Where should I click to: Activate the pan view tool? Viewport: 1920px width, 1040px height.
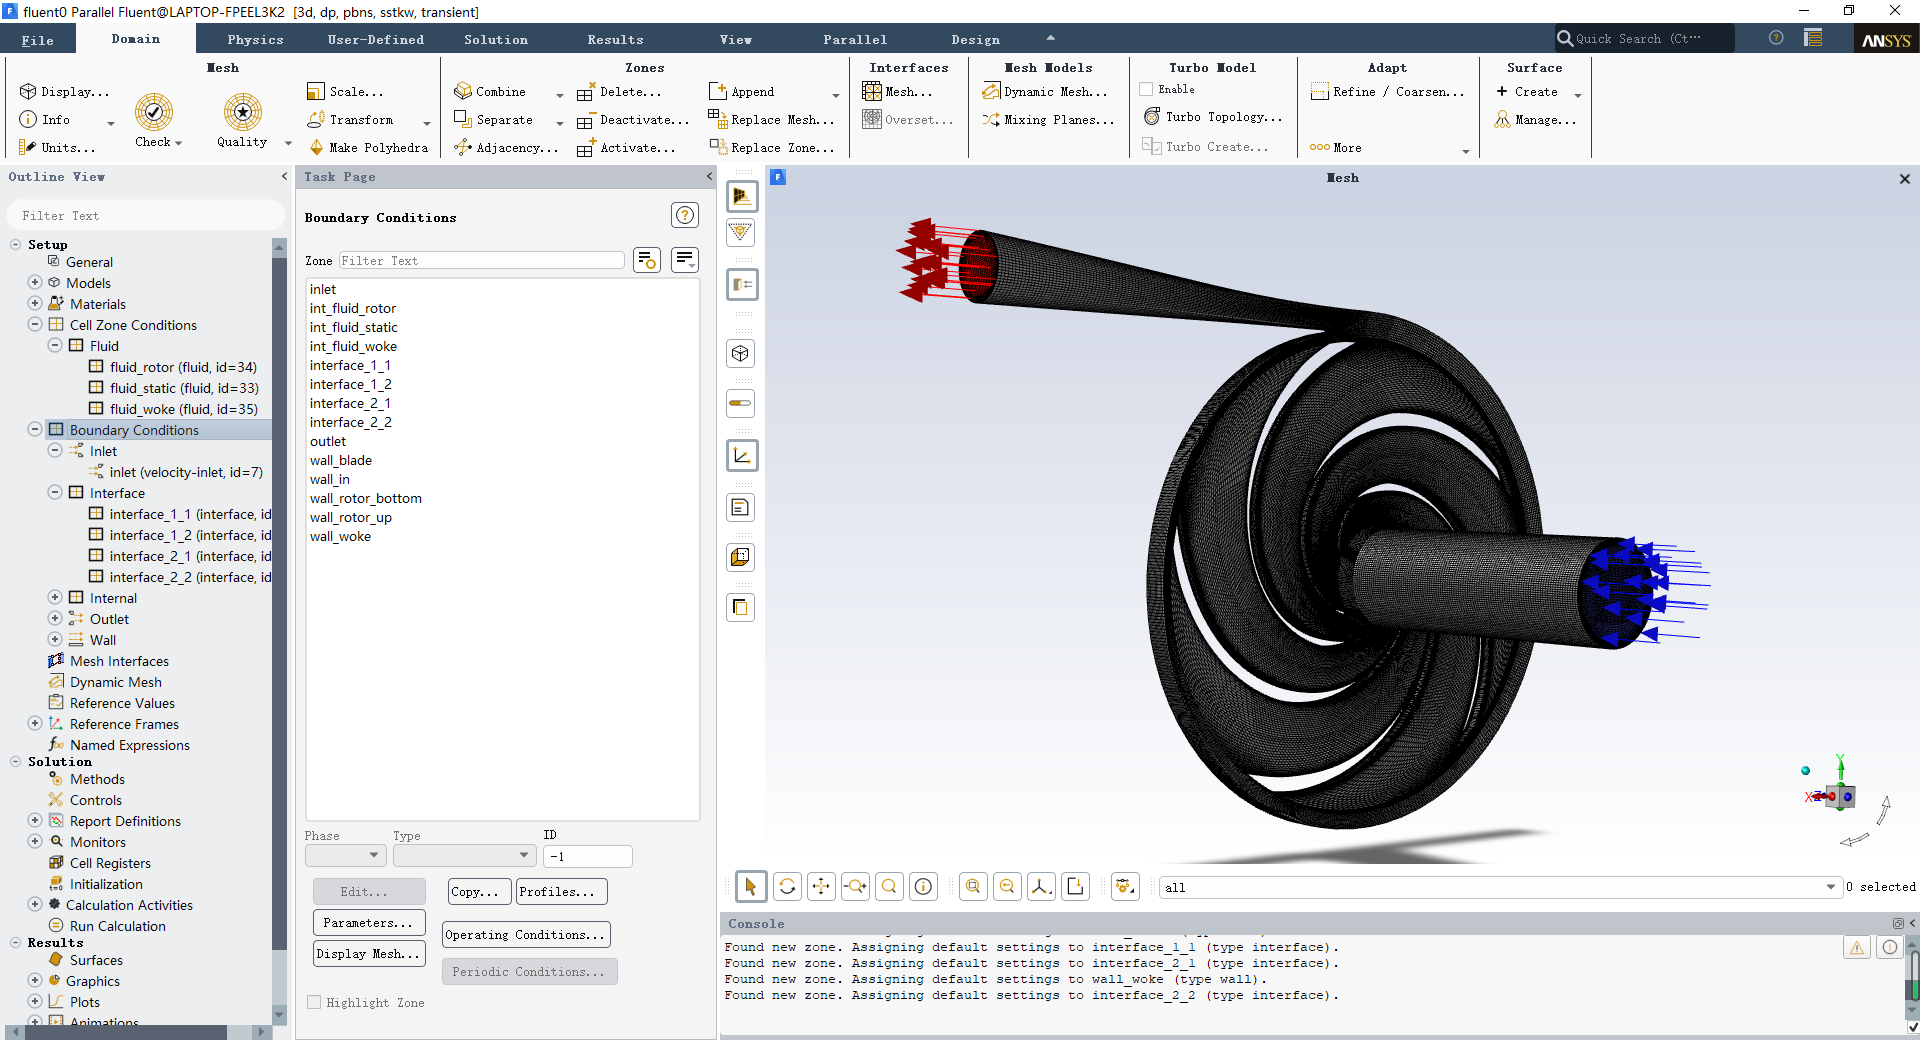point(821,887)
